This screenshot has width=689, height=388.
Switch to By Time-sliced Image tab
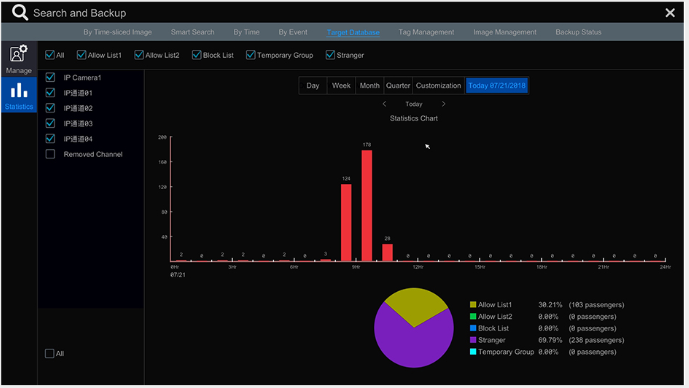(x=118, y=32)
